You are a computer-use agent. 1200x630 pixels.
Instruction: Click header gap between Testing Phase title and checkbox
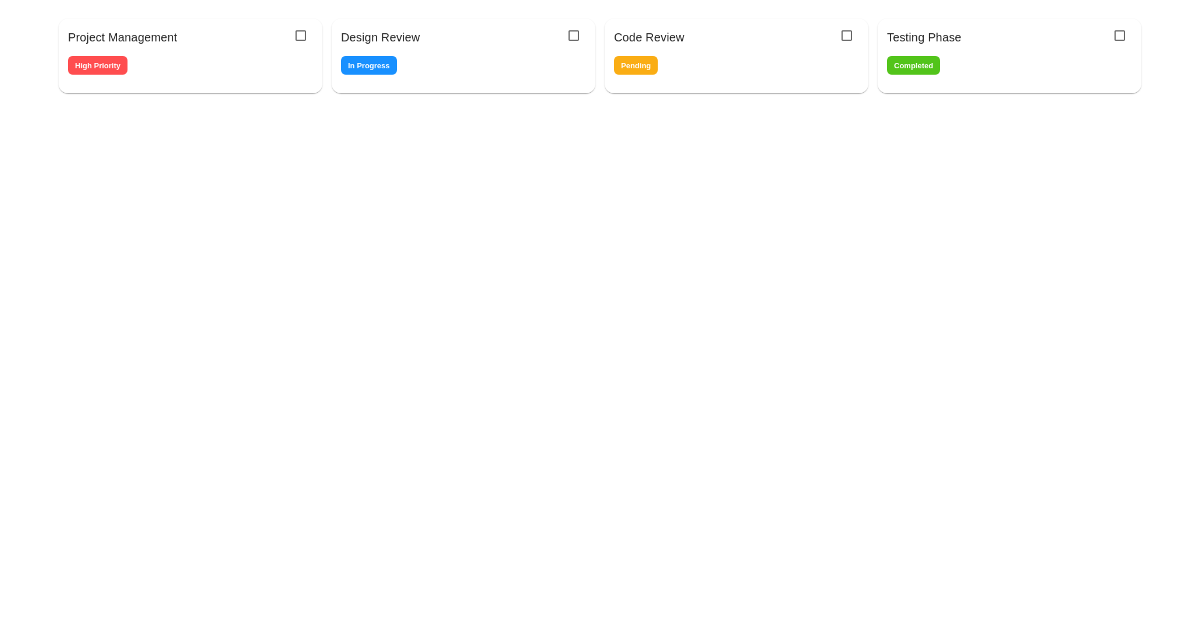click(x=1038, y=37)
